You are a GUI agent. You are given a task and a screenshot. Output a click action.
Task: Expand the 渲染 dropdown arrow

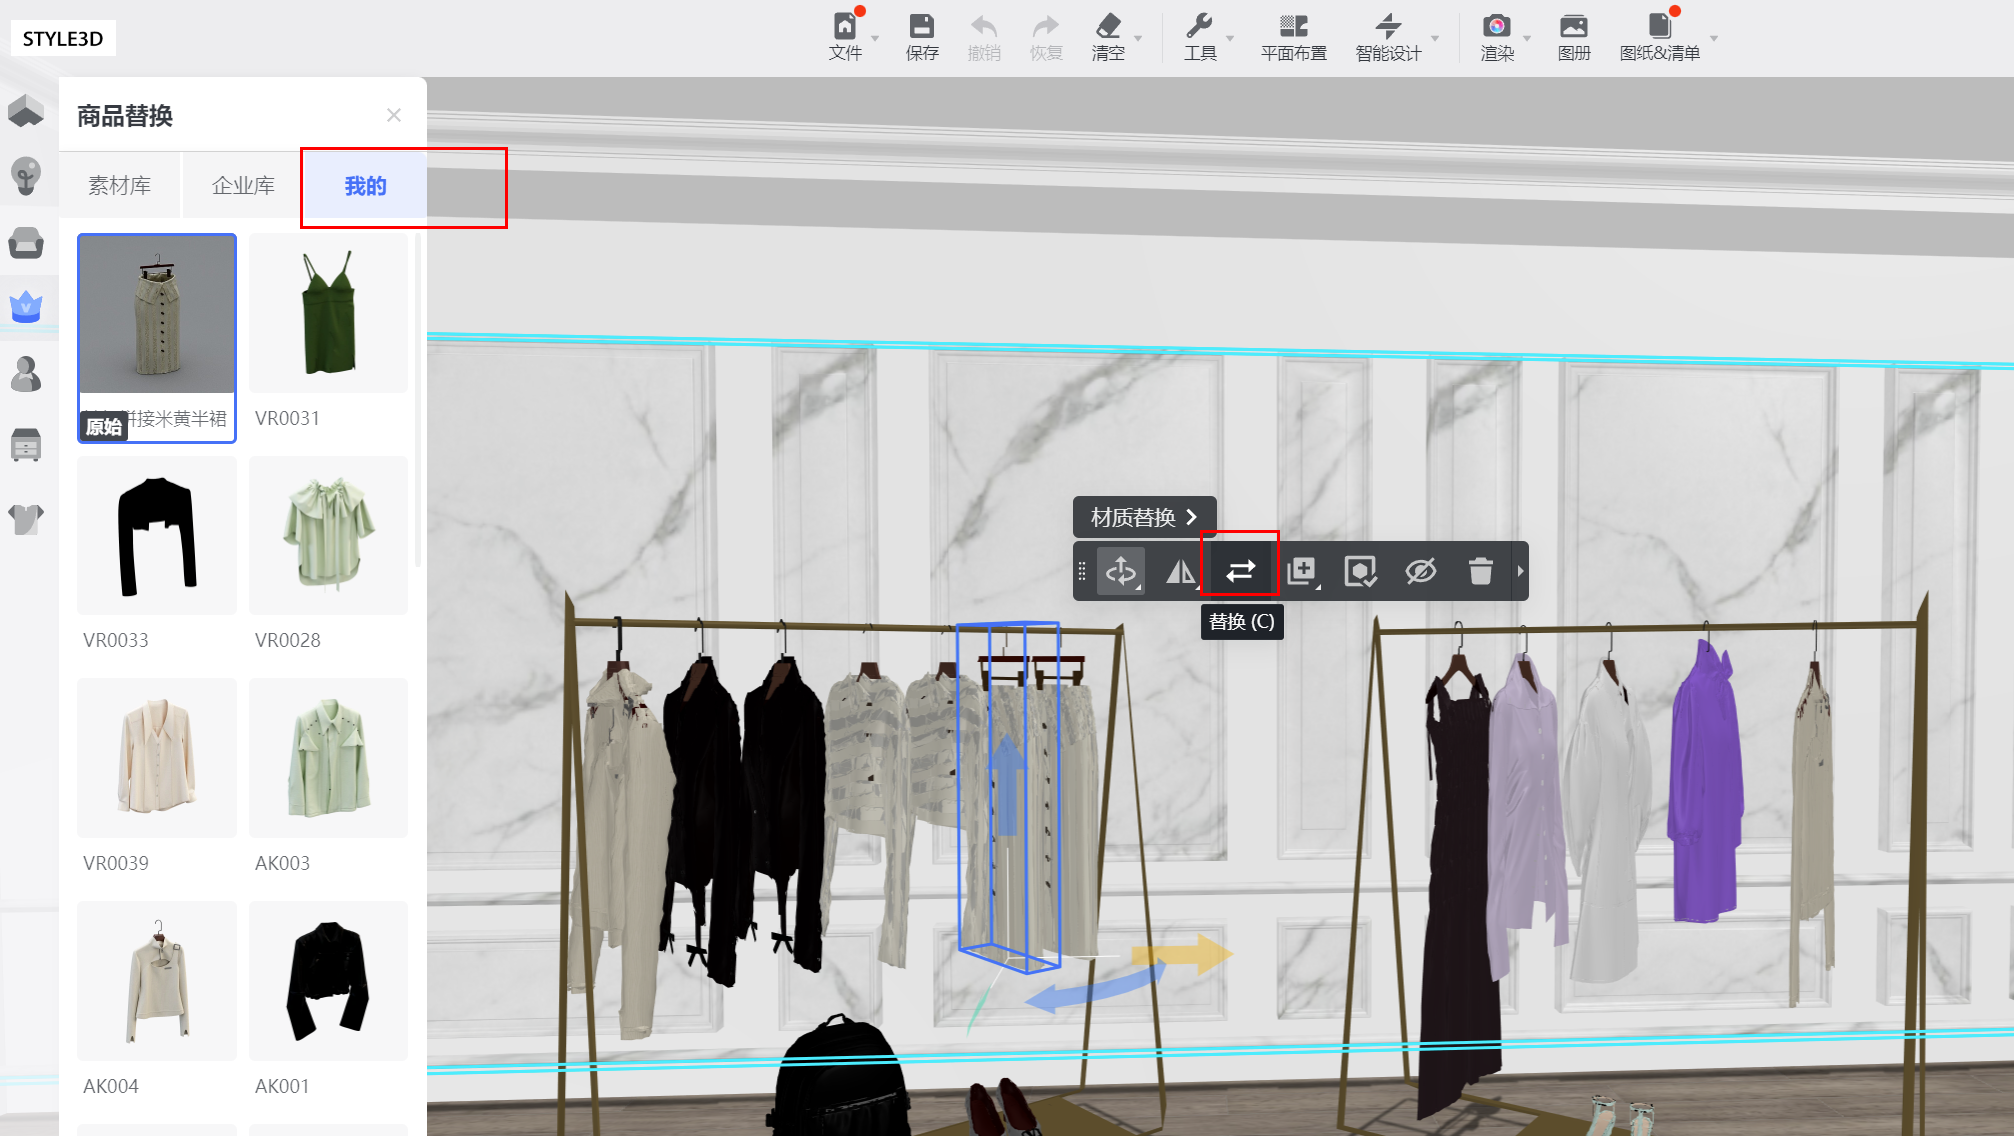(1527, 39)
